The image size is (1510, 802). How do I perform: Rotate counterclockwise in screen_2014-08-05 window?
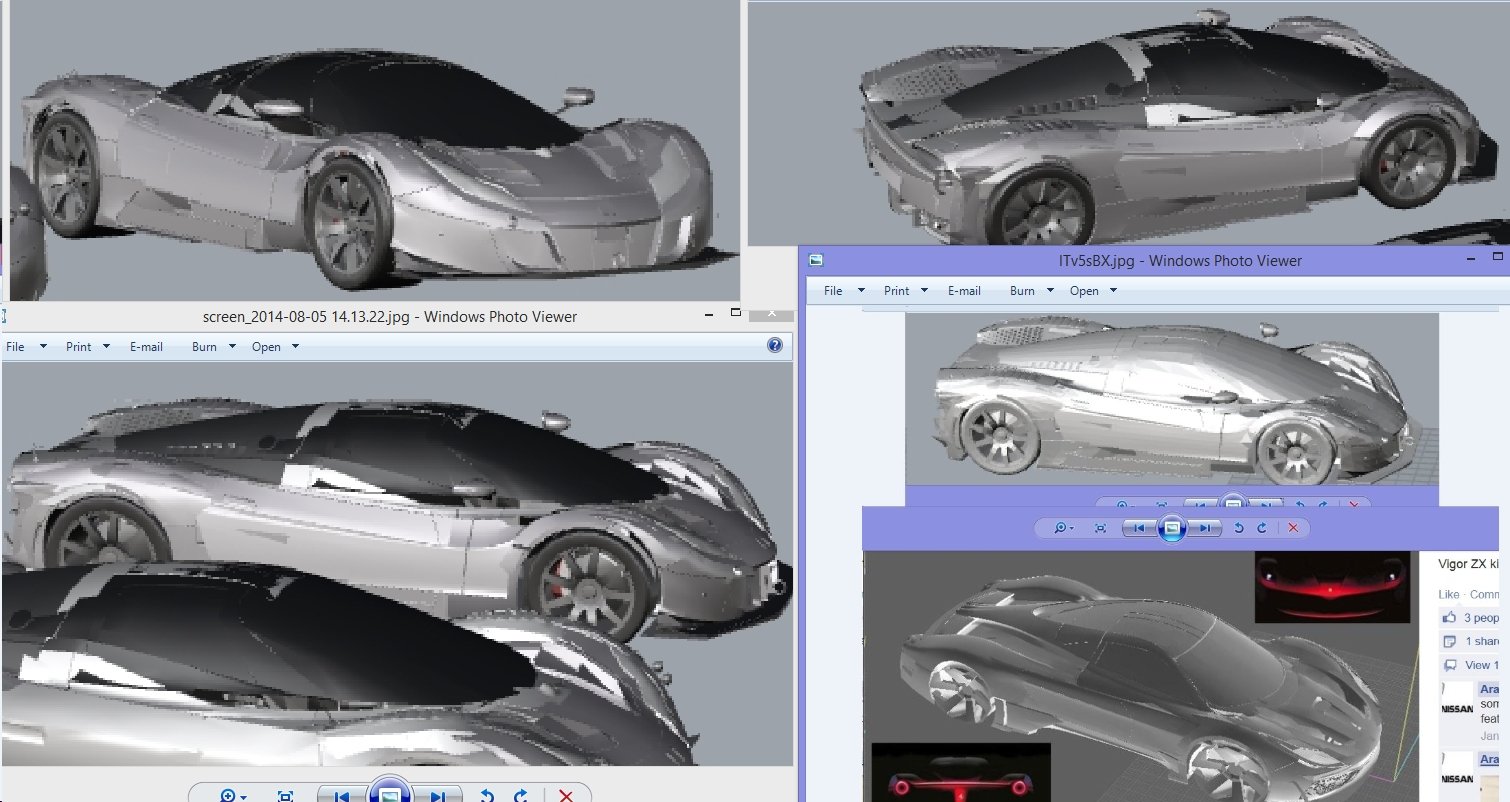coord(487,796)
